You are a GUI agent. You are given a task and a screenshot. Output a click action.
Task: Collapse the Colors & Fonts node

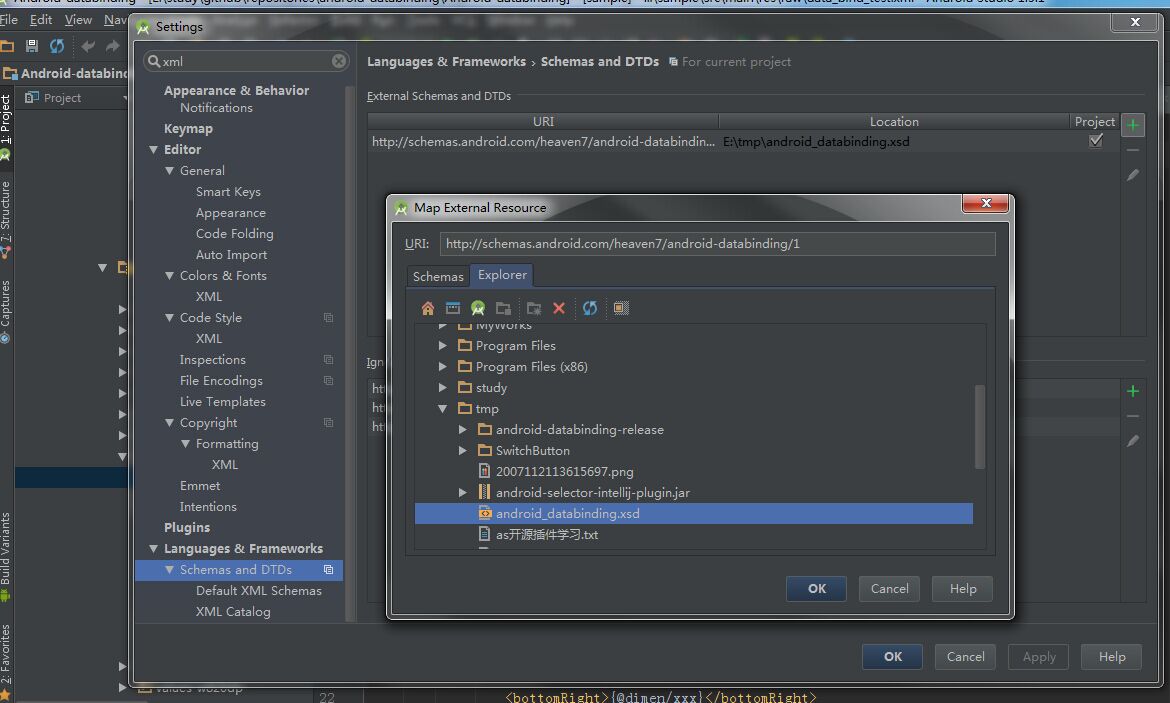[x=169, y=275]
